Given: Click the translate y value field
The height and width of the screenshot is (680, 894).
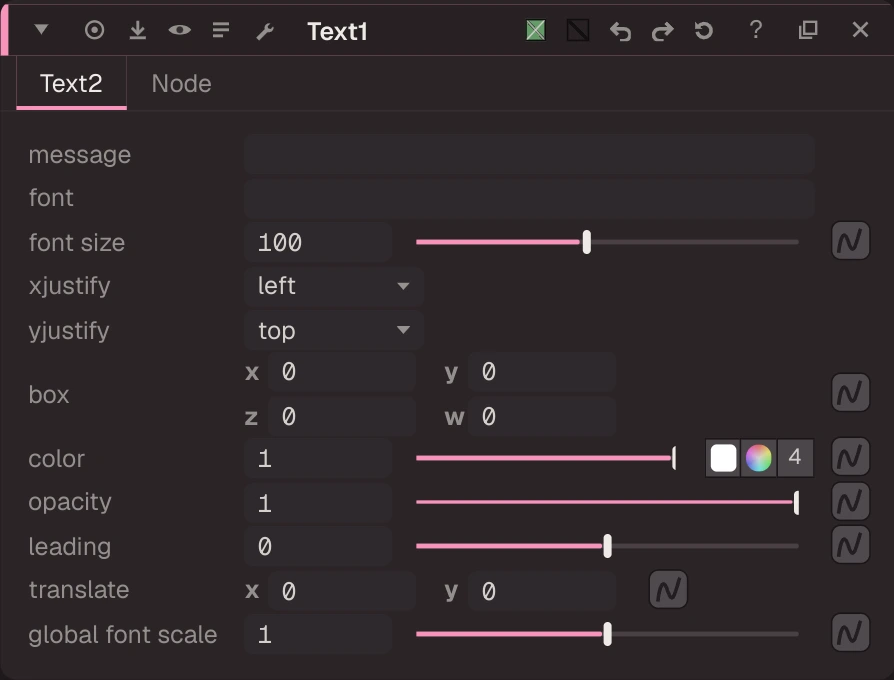Looking at the screenshot, I should [x=542, y=591].
